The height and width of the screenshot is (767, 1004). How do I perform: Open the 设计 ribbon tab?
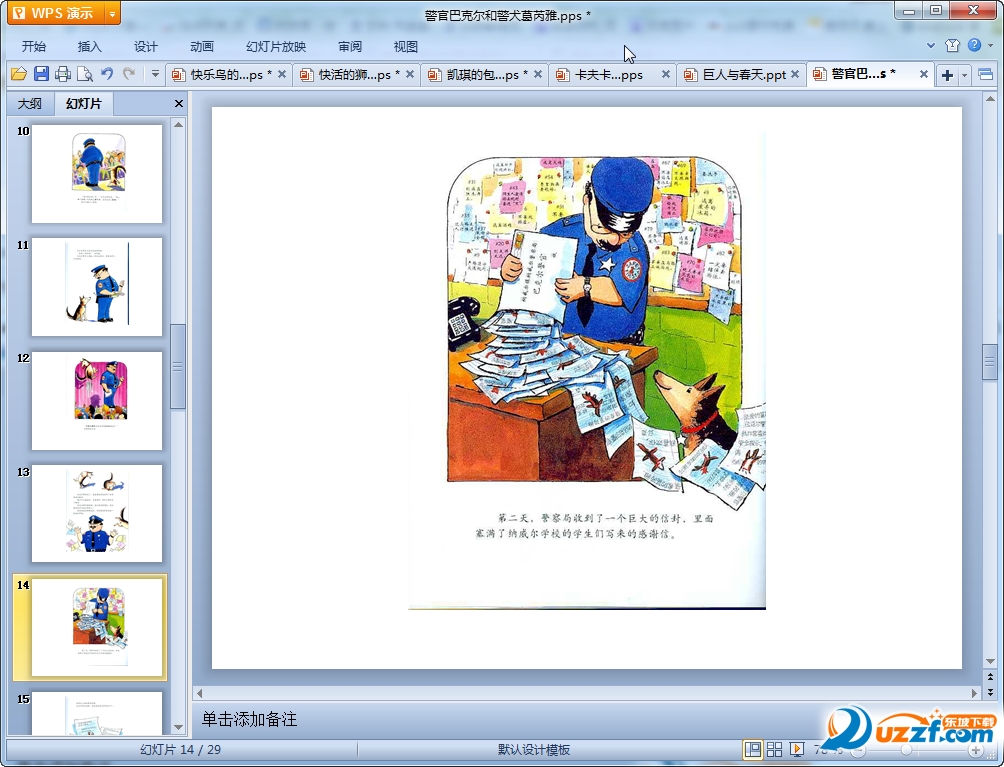(x=145, y=47)
